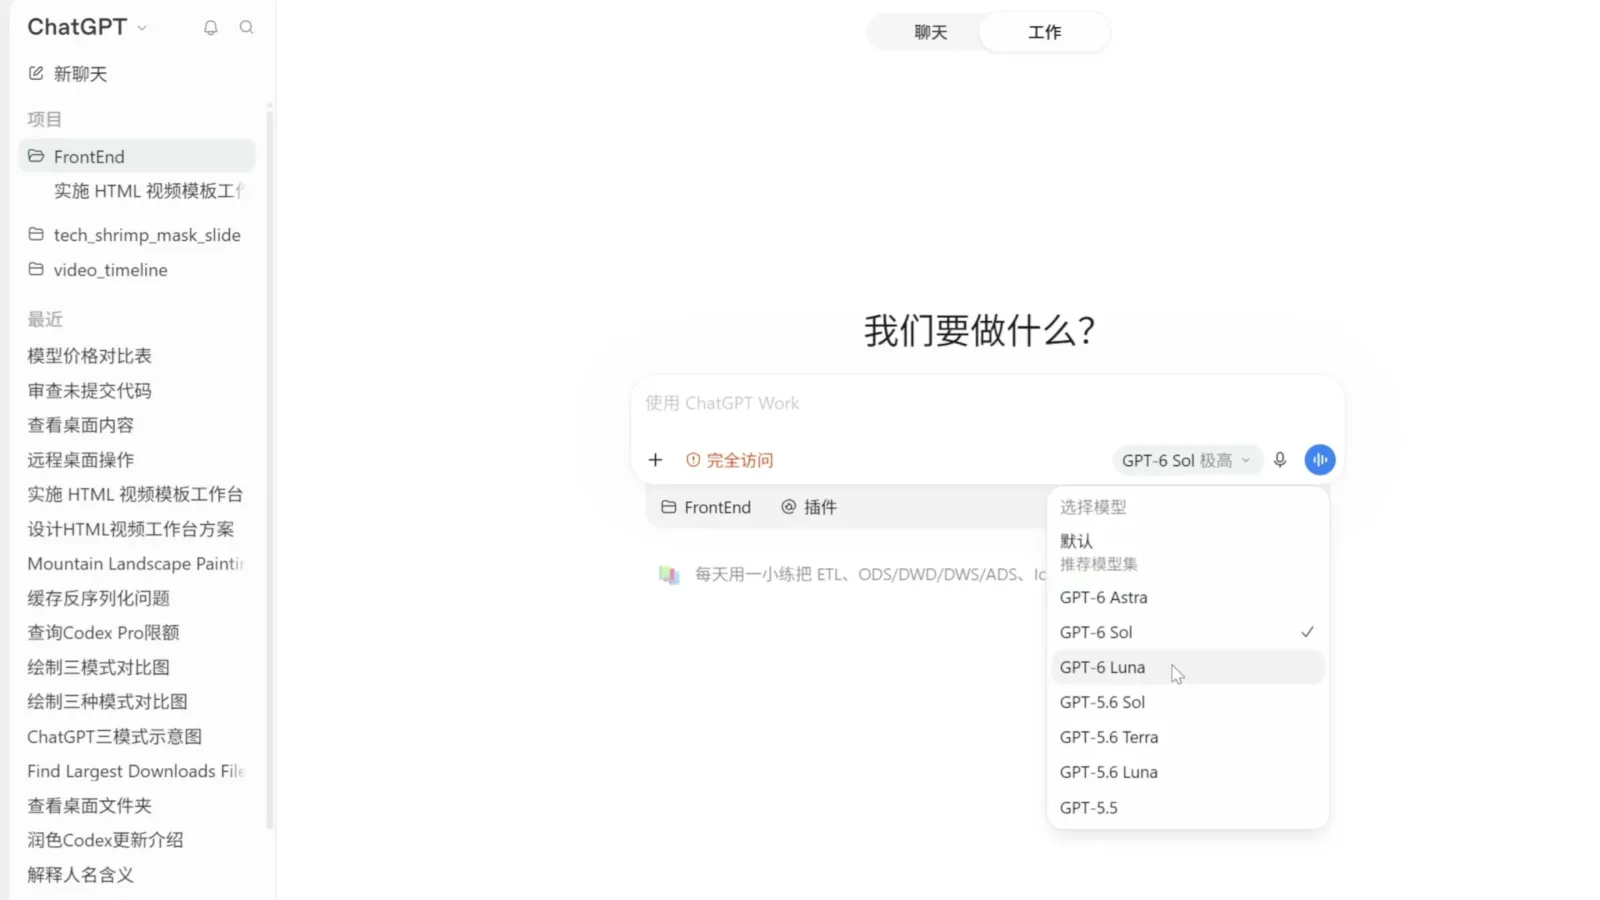Click the video_timeline folder icon
Screen dimensions: 1600x900
36,269
